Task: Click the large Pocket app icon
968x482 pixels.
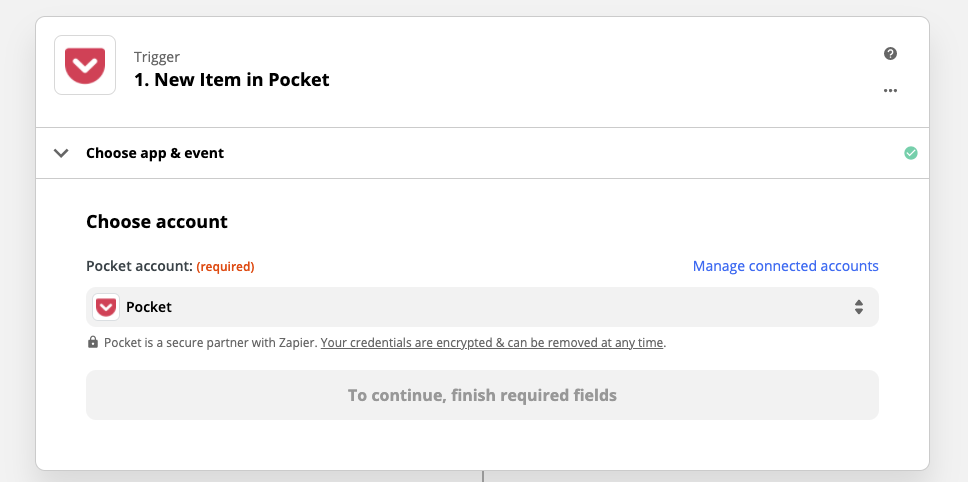Action: point(85,65)
